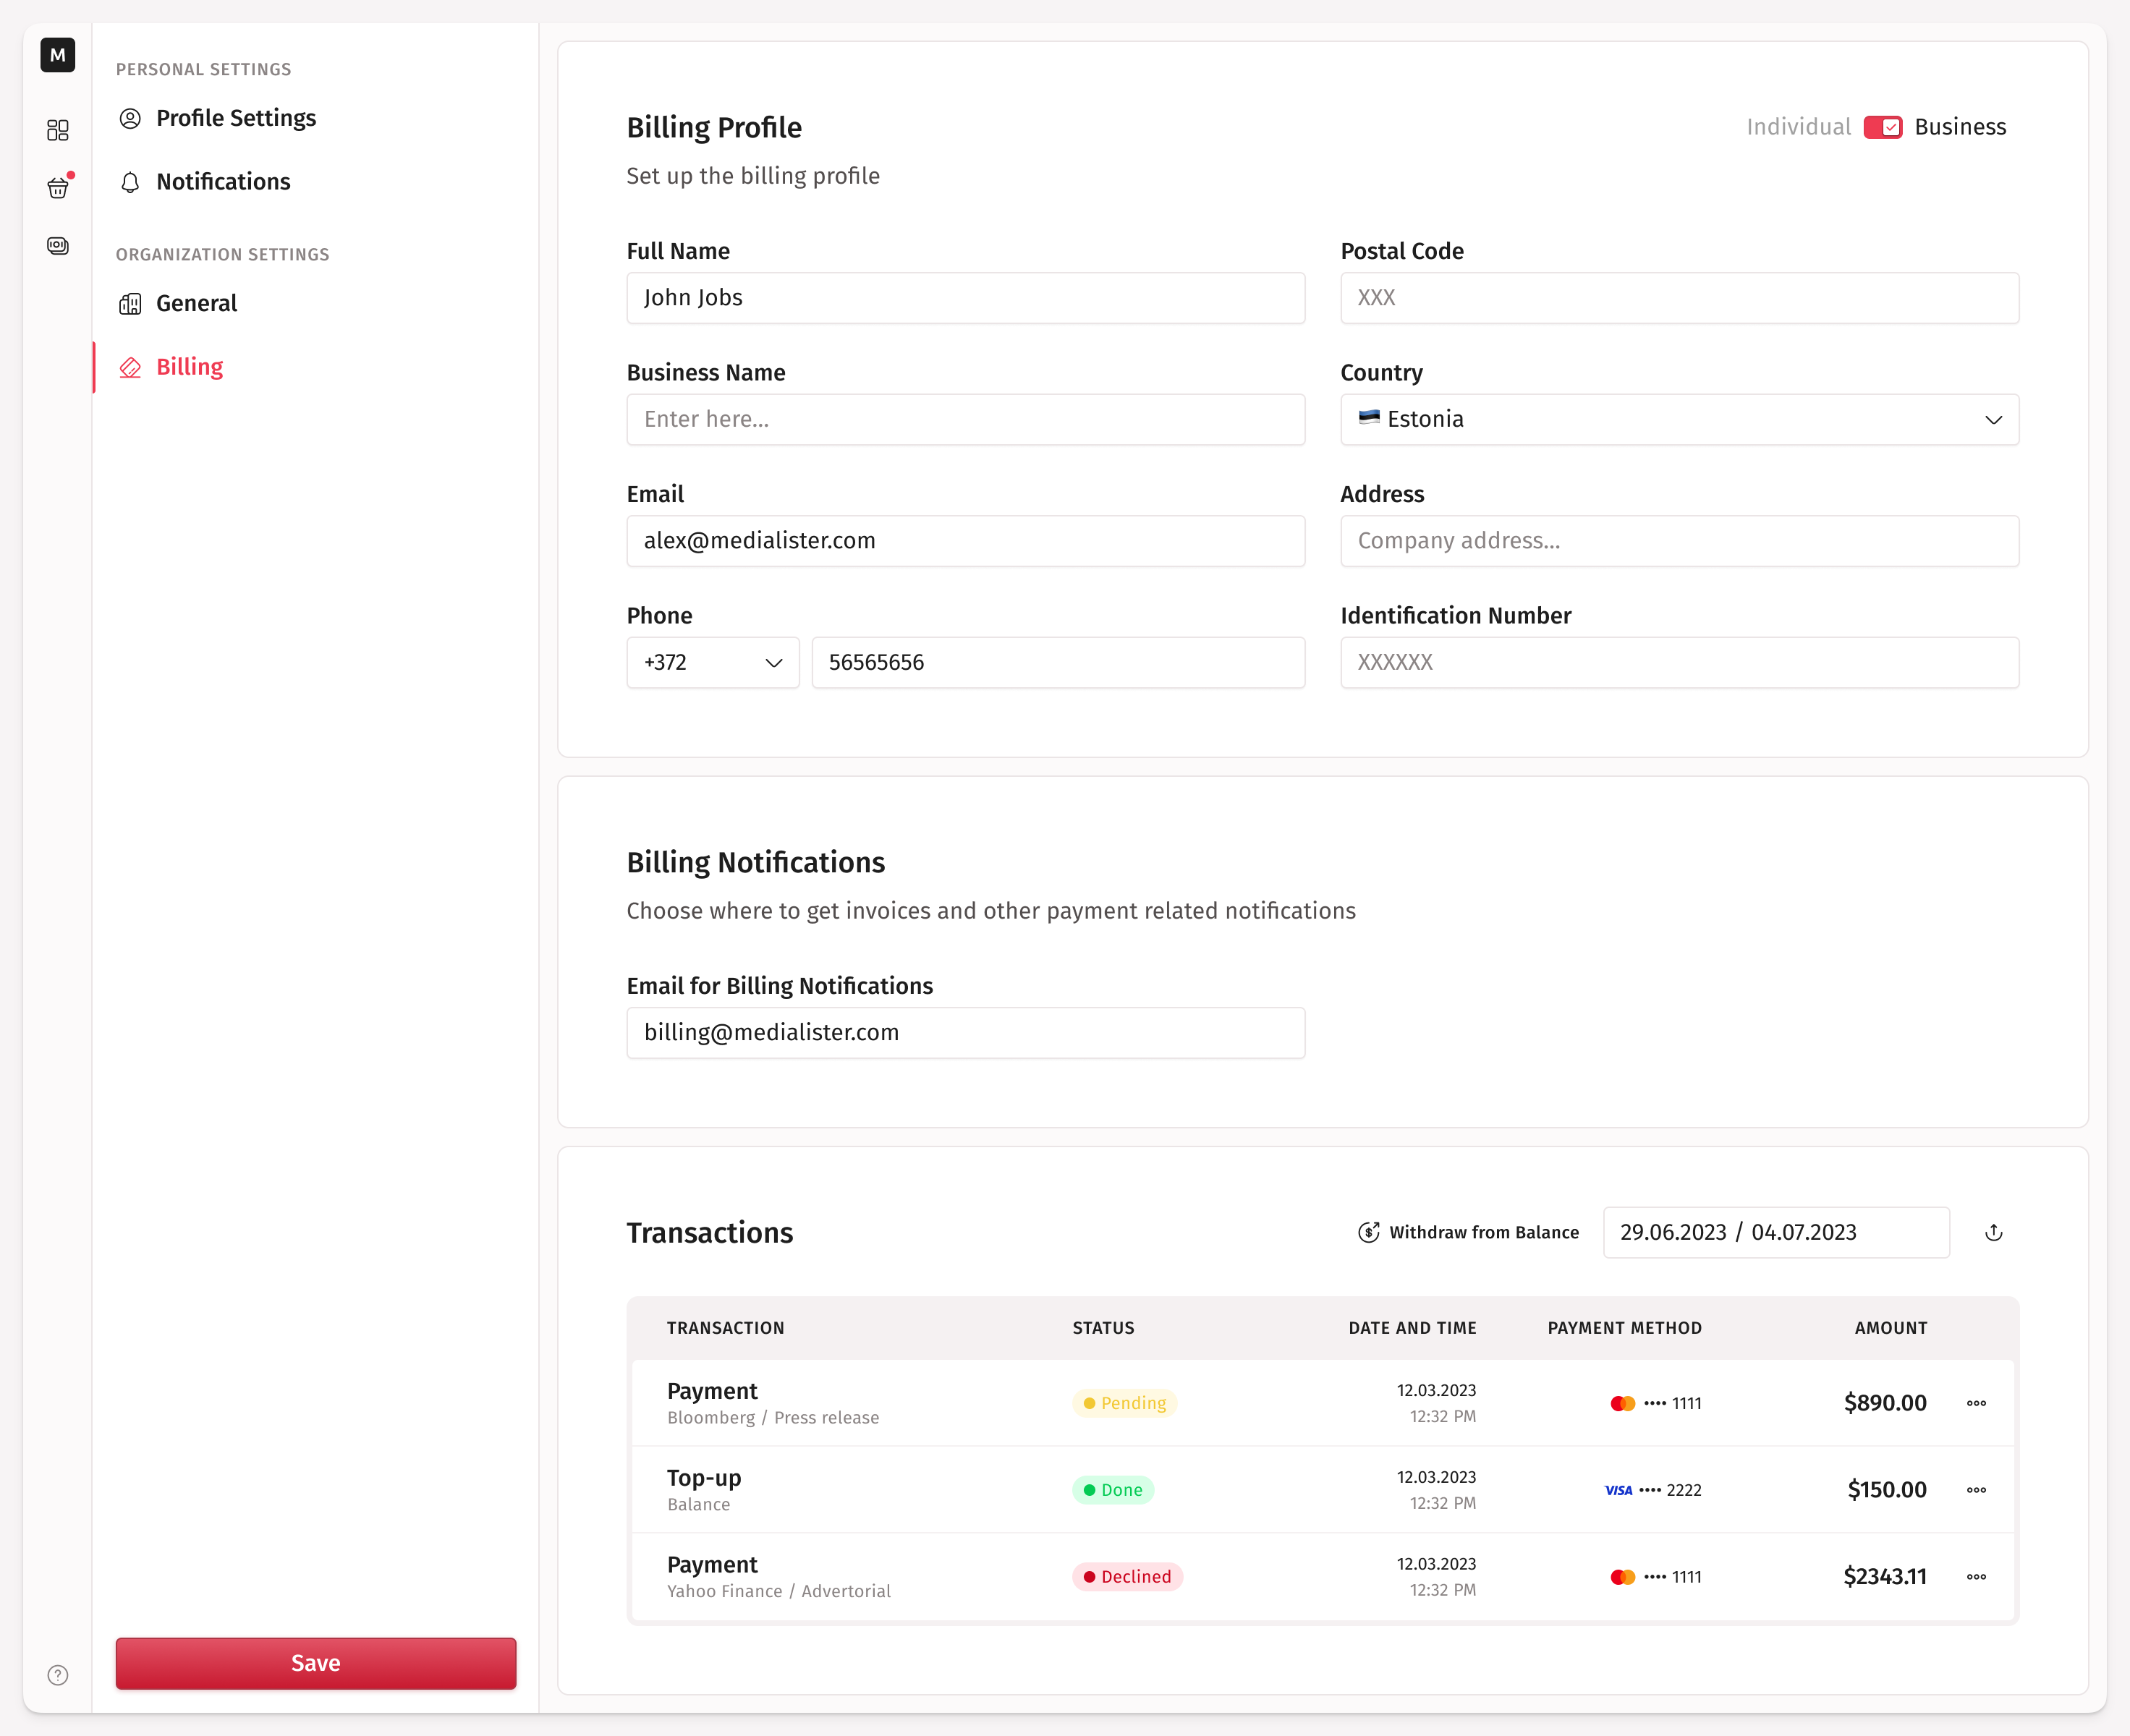Click the export upload icon near date range

[1993, 1232]
